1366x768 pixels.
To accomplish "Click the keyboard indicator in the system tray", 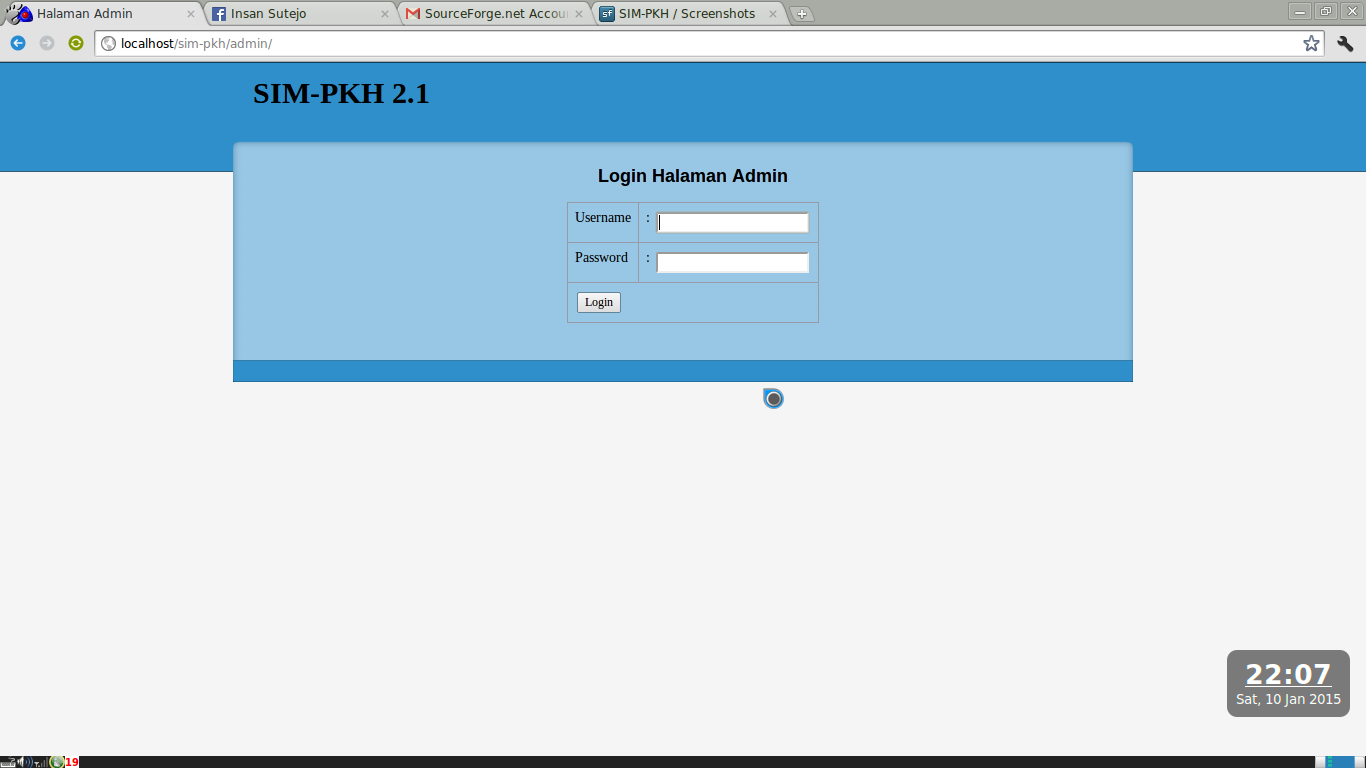I will 7,762.
